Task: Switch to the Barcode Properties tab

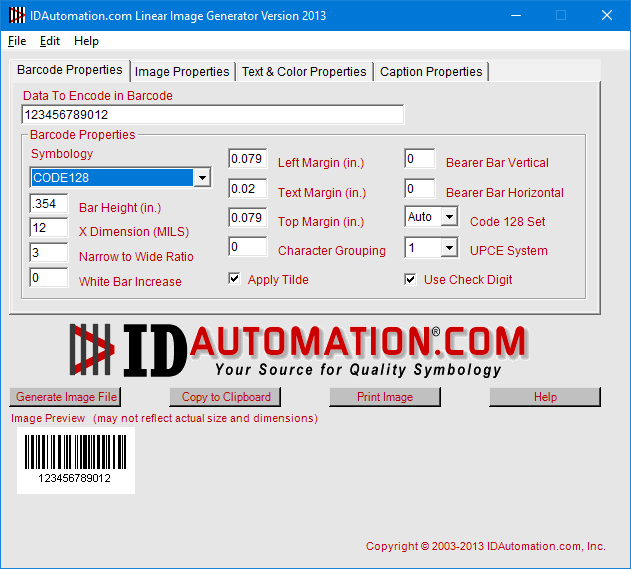Action: click(x=70, y=70)
